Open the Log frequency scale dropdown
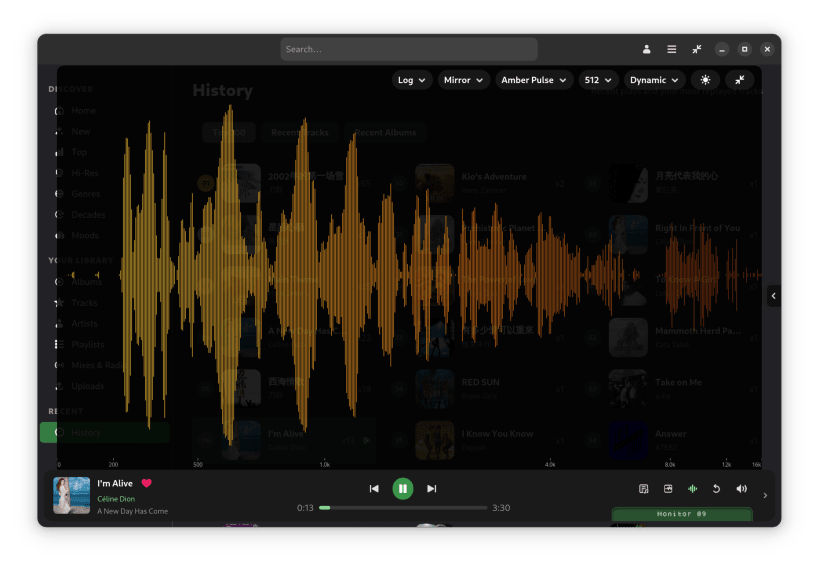Image resolution: width=819 pixels, height=568 pixels. pyautogui.click(x=412, y=80)
